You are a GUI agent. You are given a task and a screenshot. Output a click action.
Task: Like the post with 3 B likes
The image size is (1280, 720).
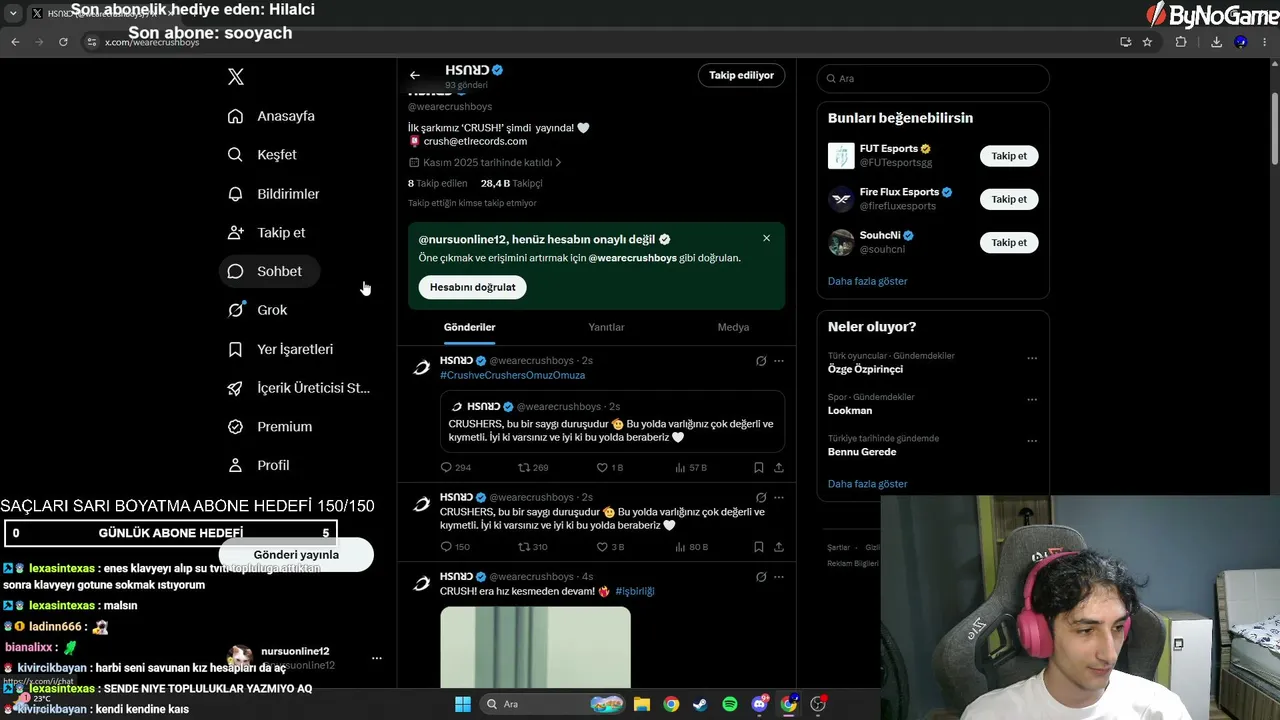[x=610, y=547]
